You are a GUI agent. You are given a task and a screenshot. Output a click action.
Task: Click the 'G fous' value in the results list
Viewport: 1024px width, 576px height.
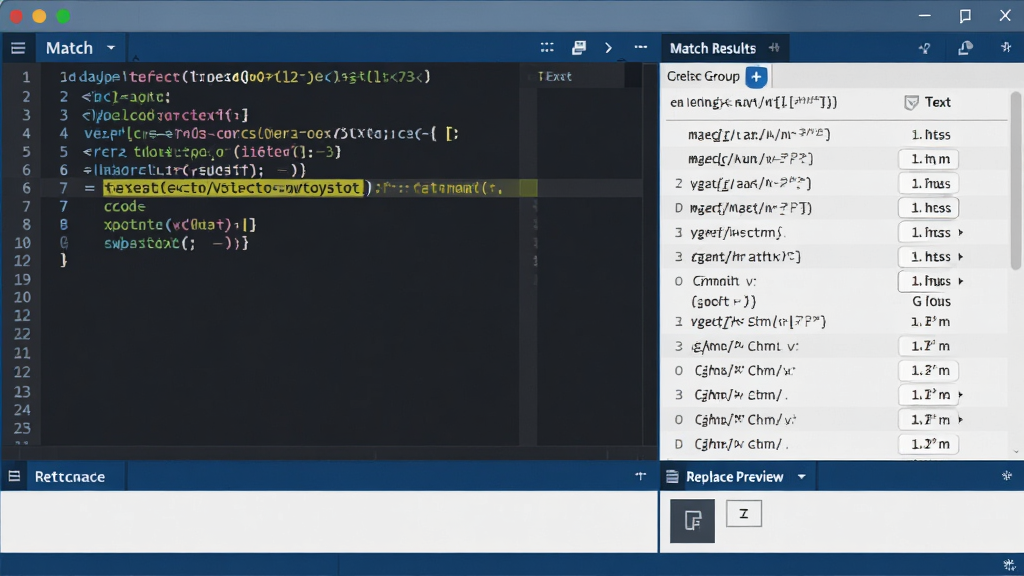(931, 302)
